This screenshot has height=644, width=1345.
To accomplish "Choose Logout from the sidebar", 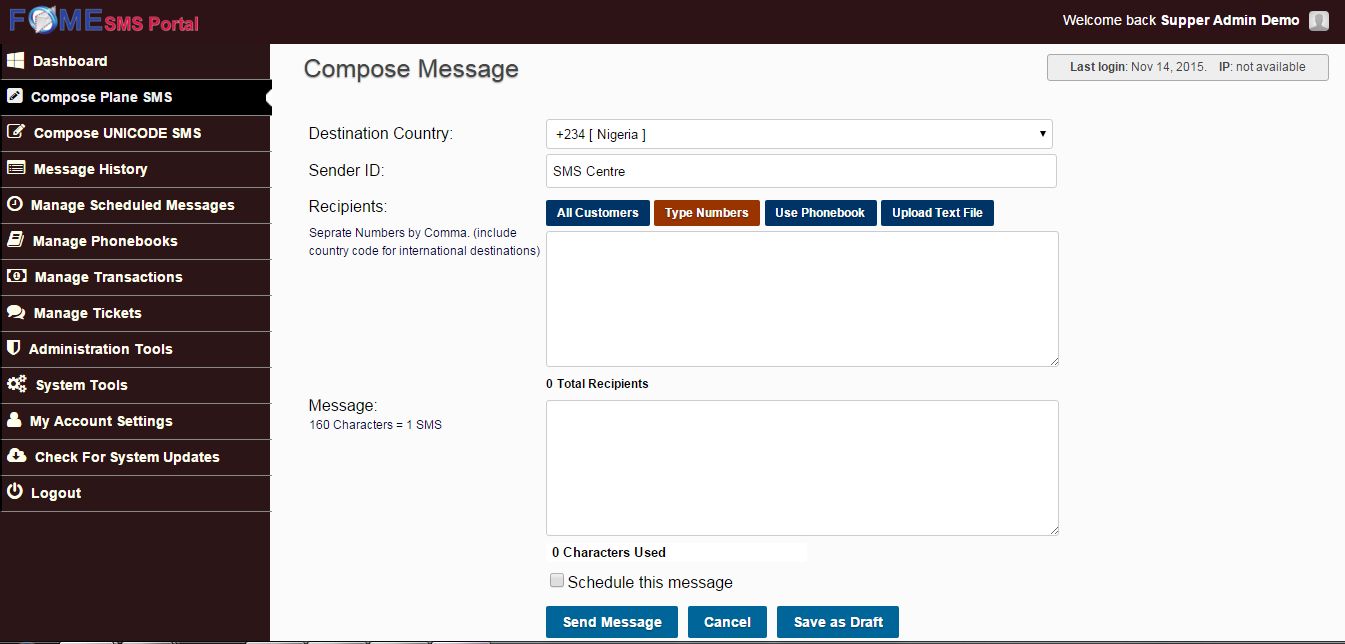I will pos(135,493).
